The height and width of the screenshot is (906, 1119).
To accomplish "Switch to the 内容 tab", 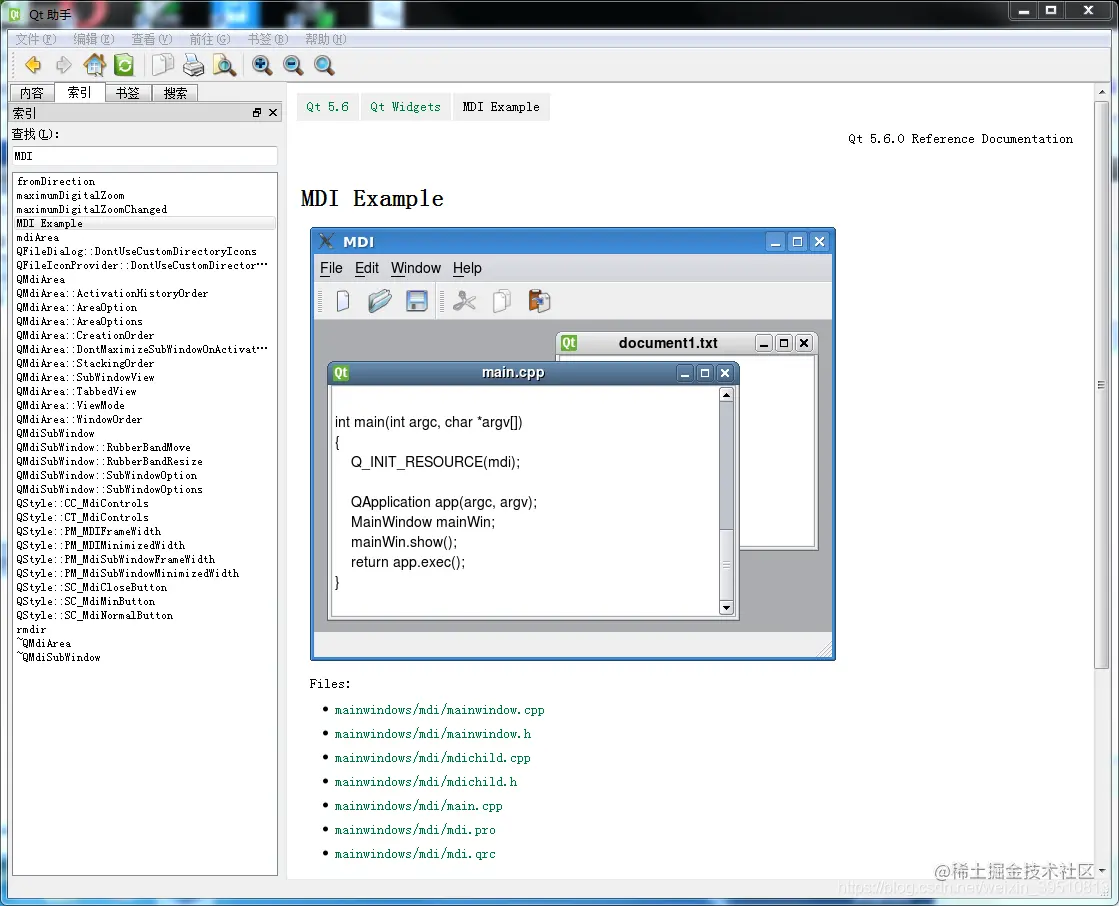I will point(32,93).
